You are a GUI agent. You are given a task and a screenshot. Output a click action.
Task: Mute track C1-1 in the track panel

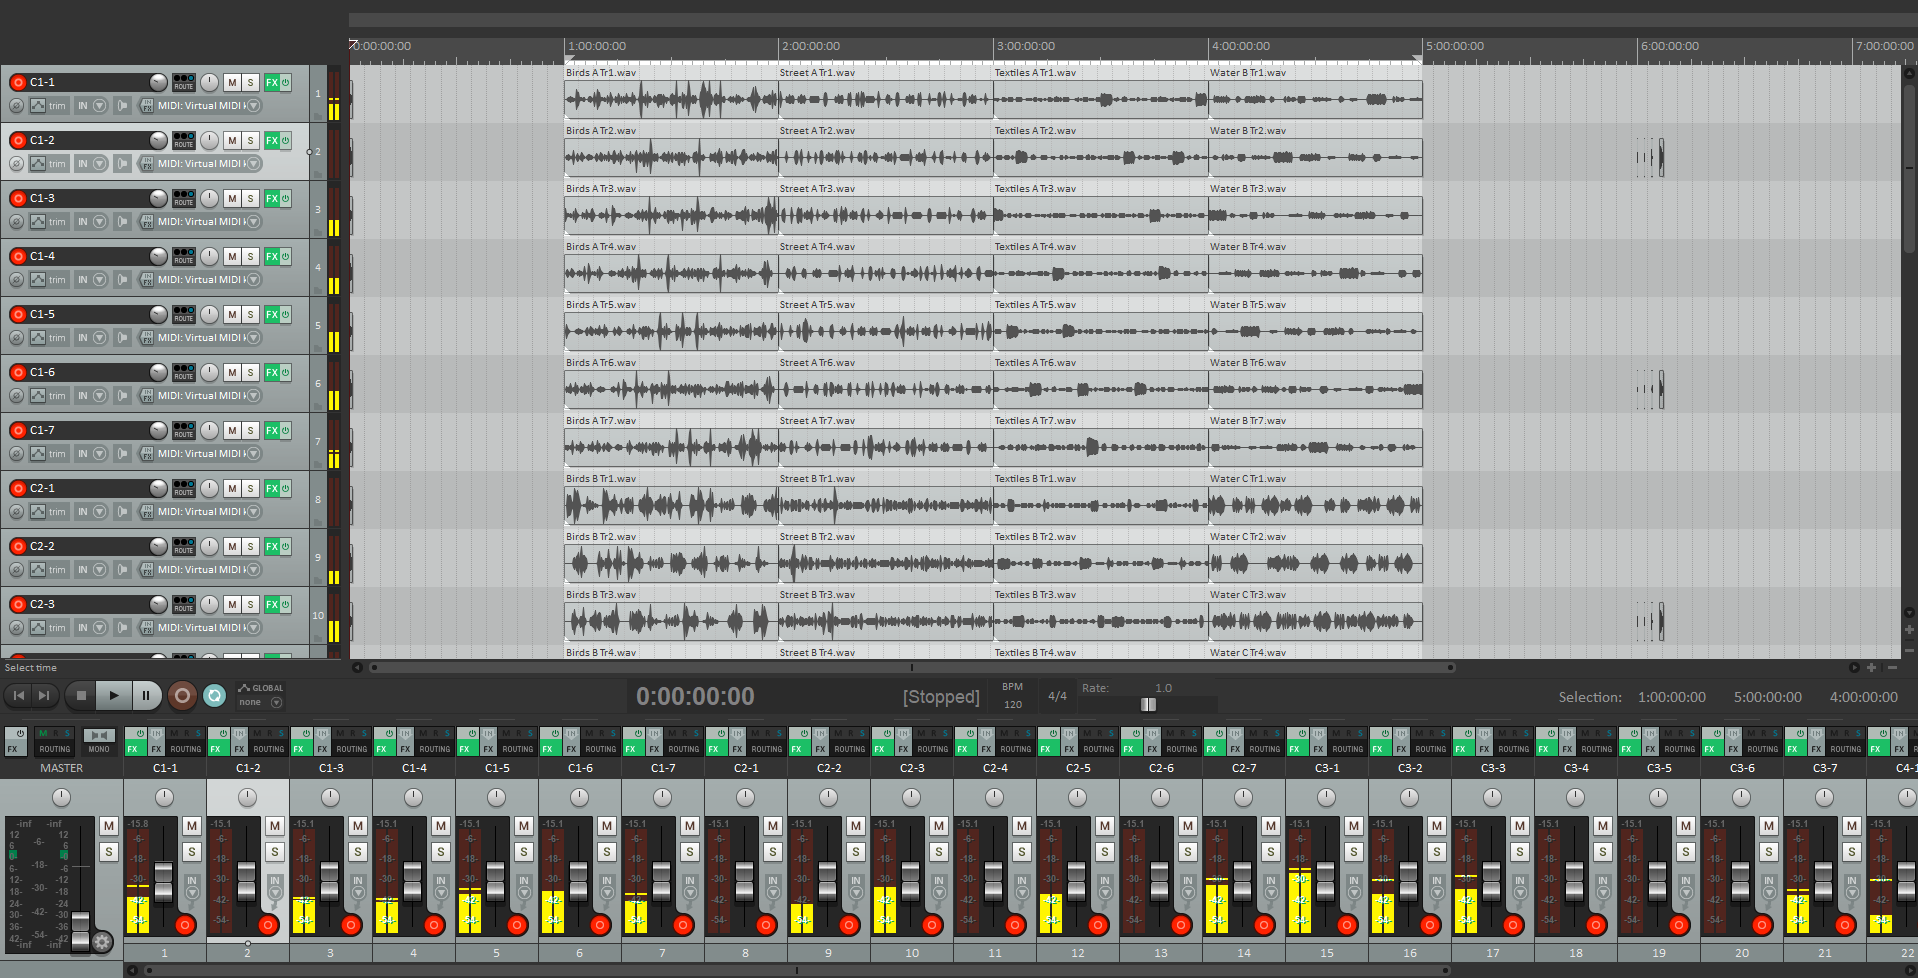click(232, 82)
